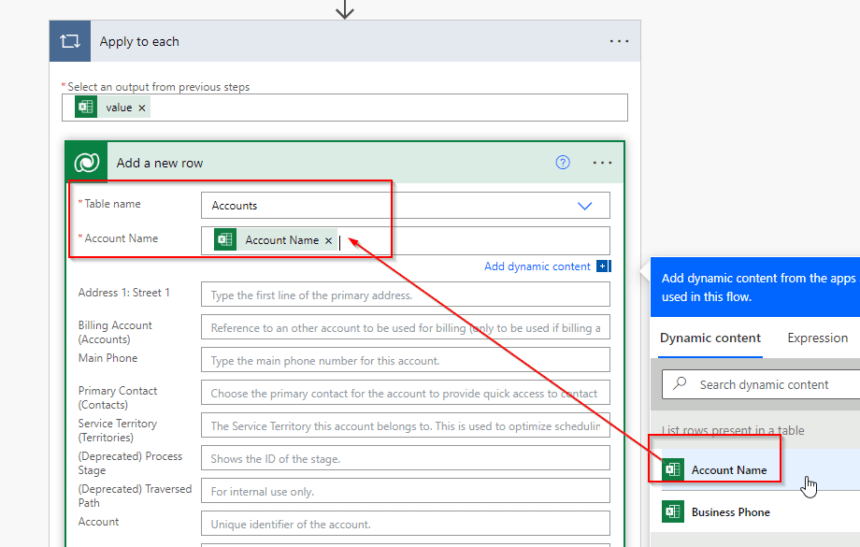
Task: Select Account Name from dynamic content list
Action: pyautogui.click(x=761, y=470)
